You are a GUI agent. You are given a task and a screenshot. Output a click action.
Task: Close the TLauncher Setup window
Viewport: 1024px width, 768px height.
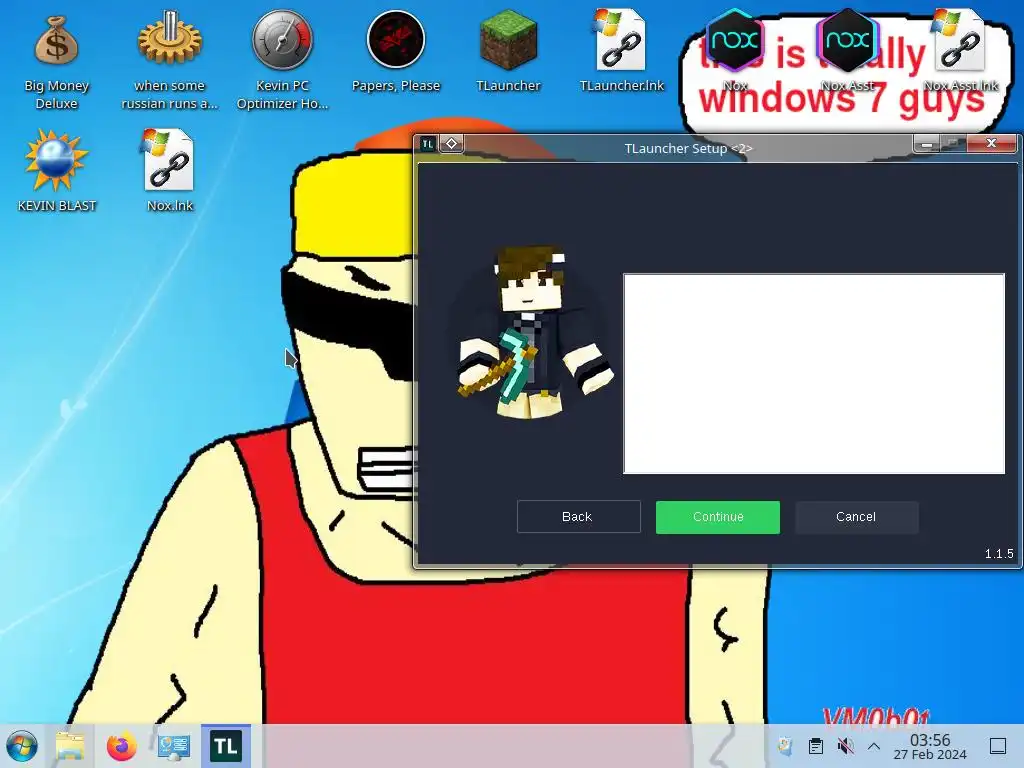pyautogui.click(x=991, y=143)
